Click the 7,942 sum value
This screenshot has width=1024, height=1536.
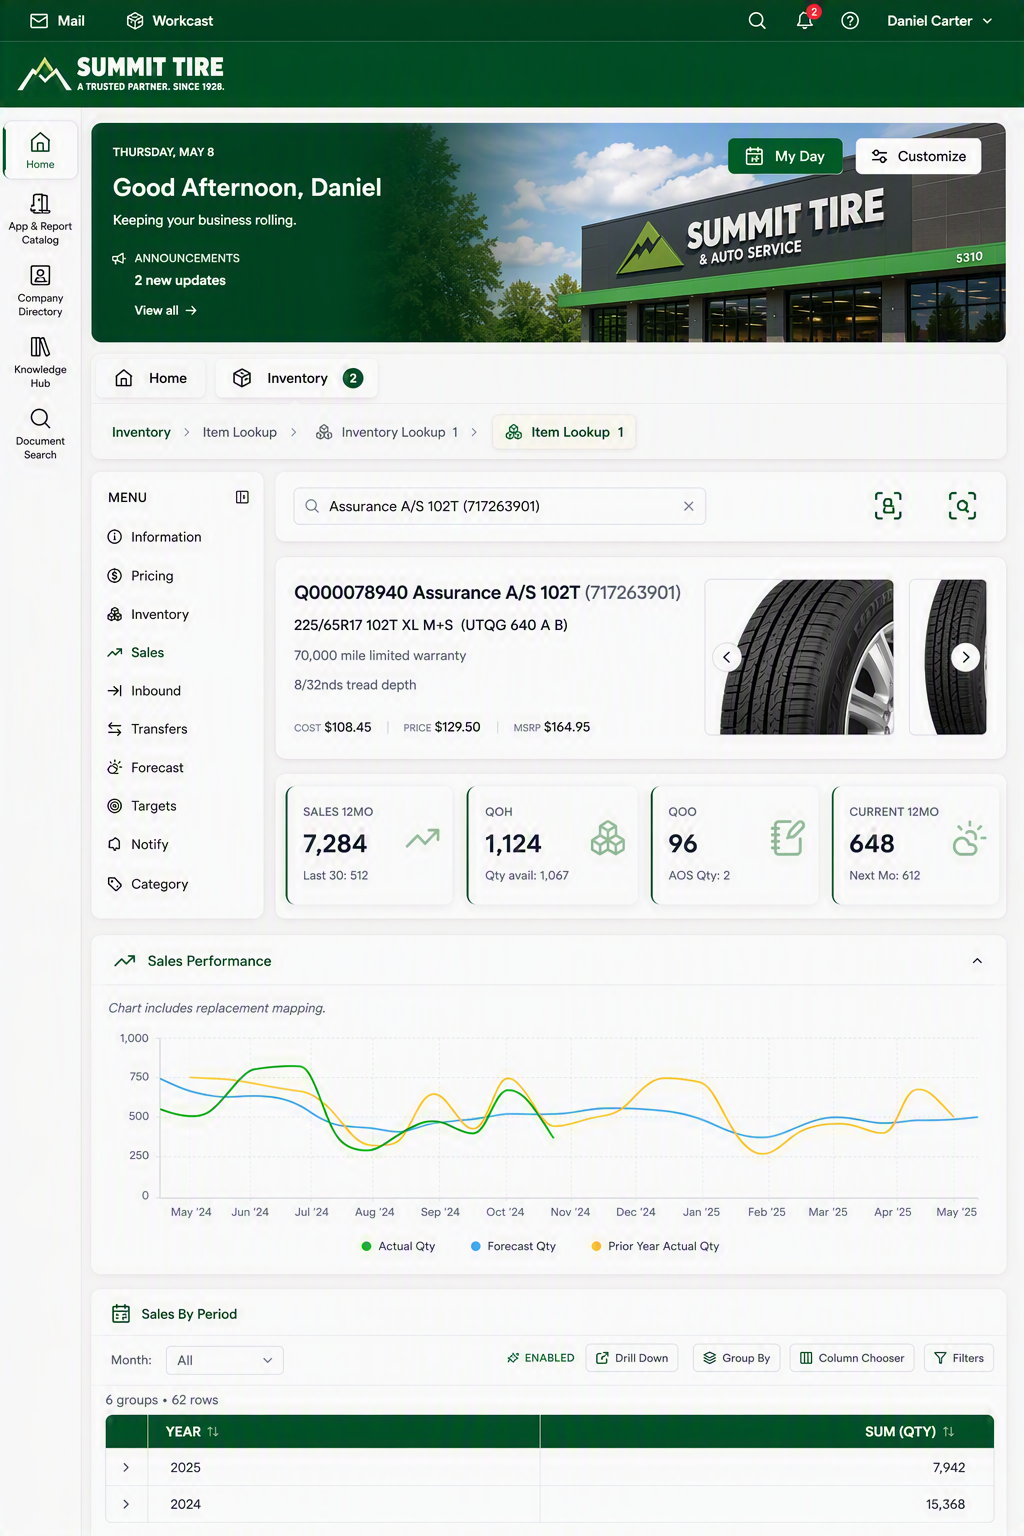point(949,1468)
